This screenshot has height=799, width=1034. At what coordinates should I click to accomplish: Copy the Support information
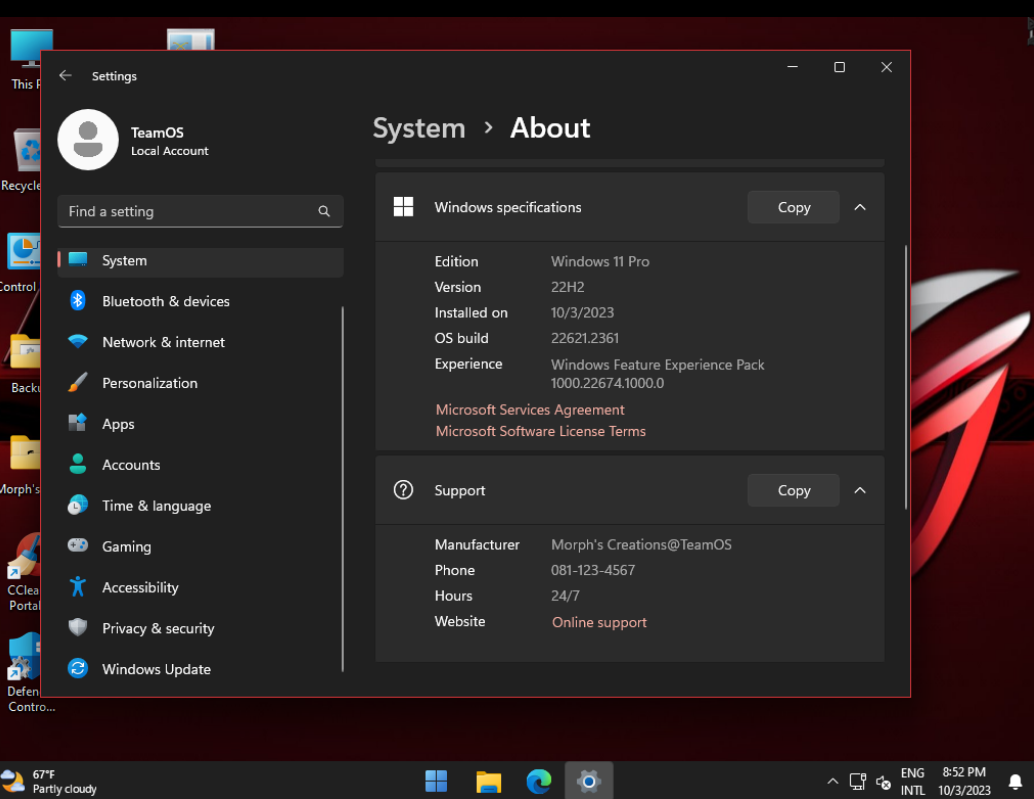pos(793,490)
